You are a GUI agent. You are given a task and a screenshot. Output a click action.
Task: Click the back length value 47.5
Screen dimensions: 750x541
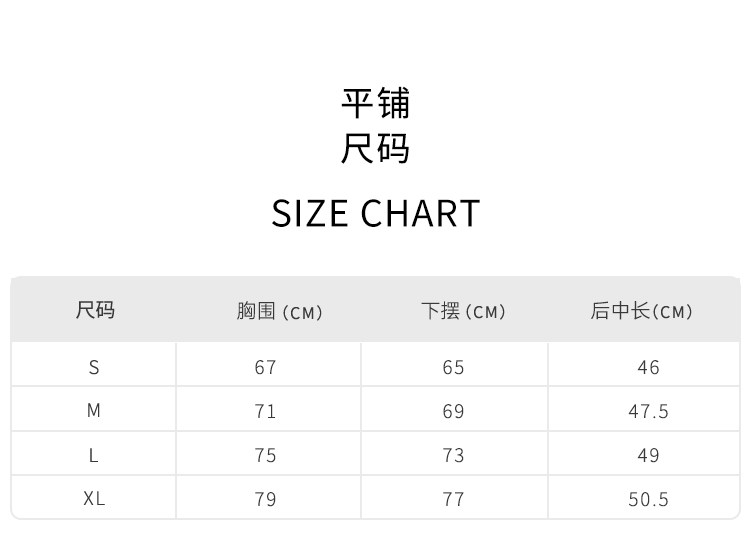pyautogui.click(x=648, y=411)
